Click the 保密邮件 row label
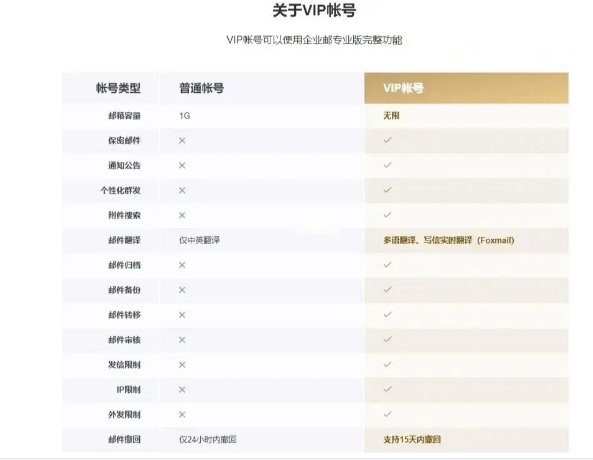 (124, 141)
